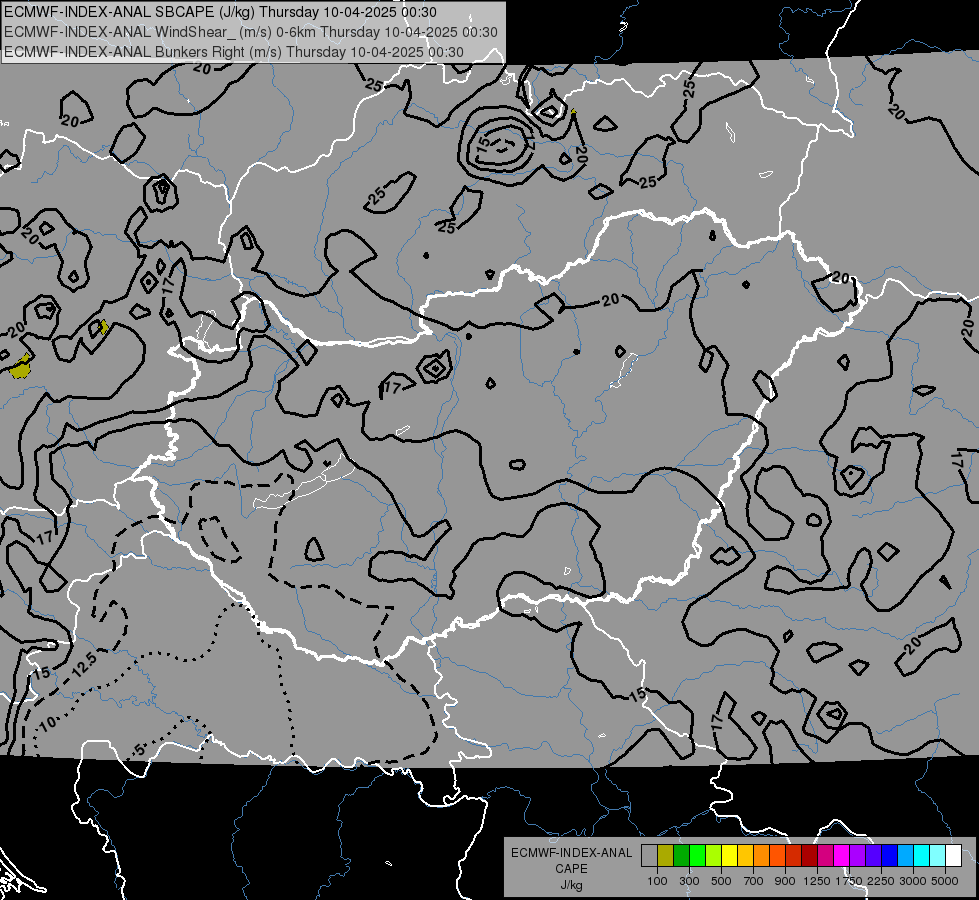Image resolution: width=979 pixels, height=900 pixels.
Task: Click the legend value 5000
Action: pos(945,881)
